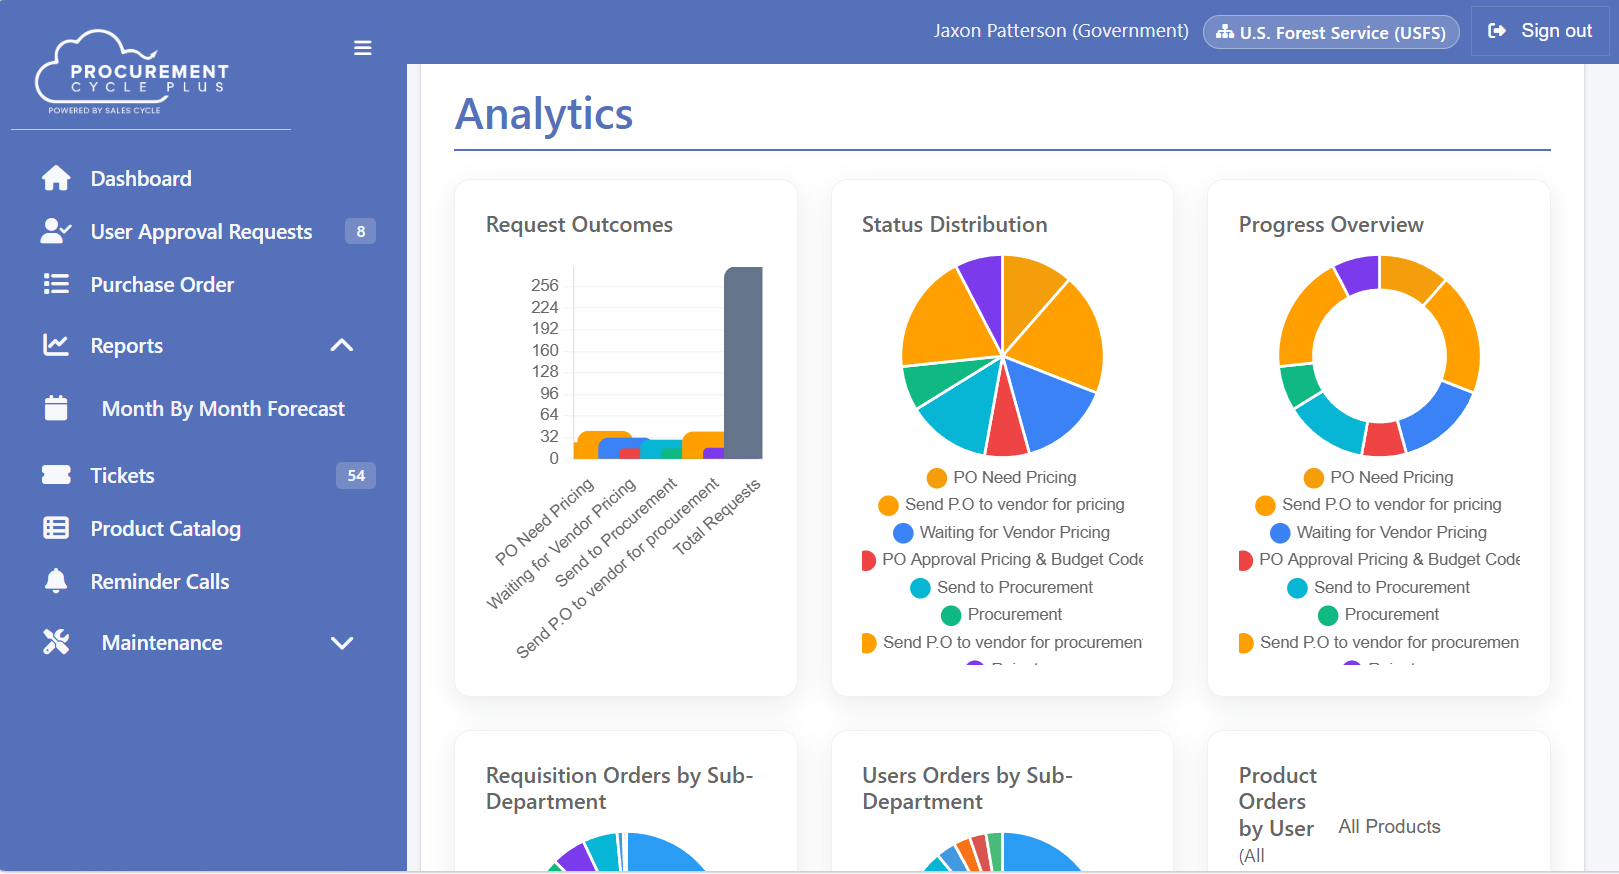The image size is (1619, 874).
Task: Click the Tickets count badge 54
Action: [356, 475]
